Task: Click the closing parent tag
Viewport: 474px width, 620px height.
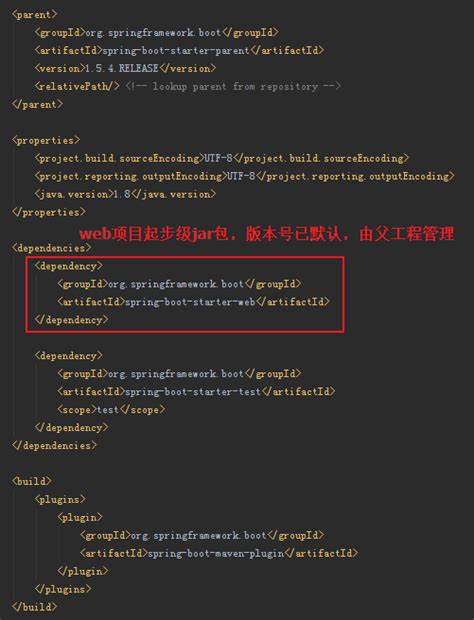Action: (x=37, y=104)
